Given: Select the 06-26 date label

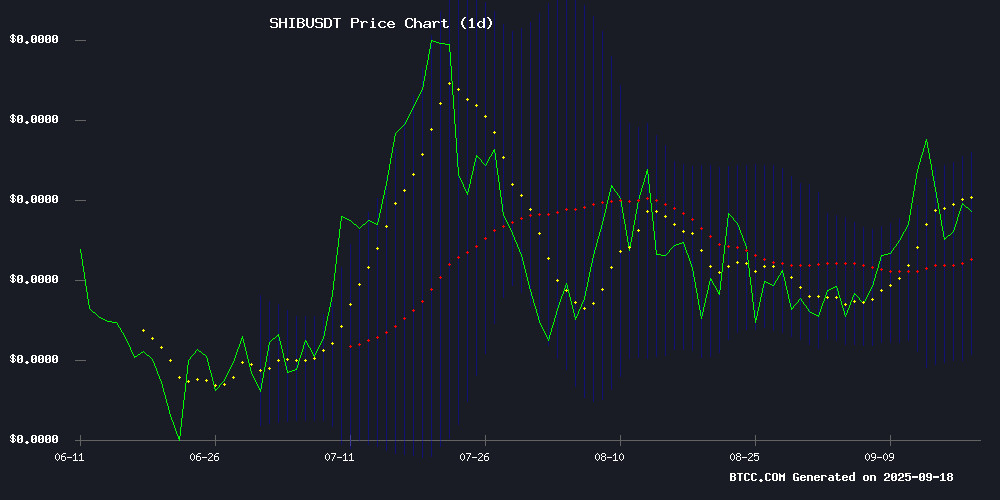Looking at the screenshot, I should tap(204, 457).
